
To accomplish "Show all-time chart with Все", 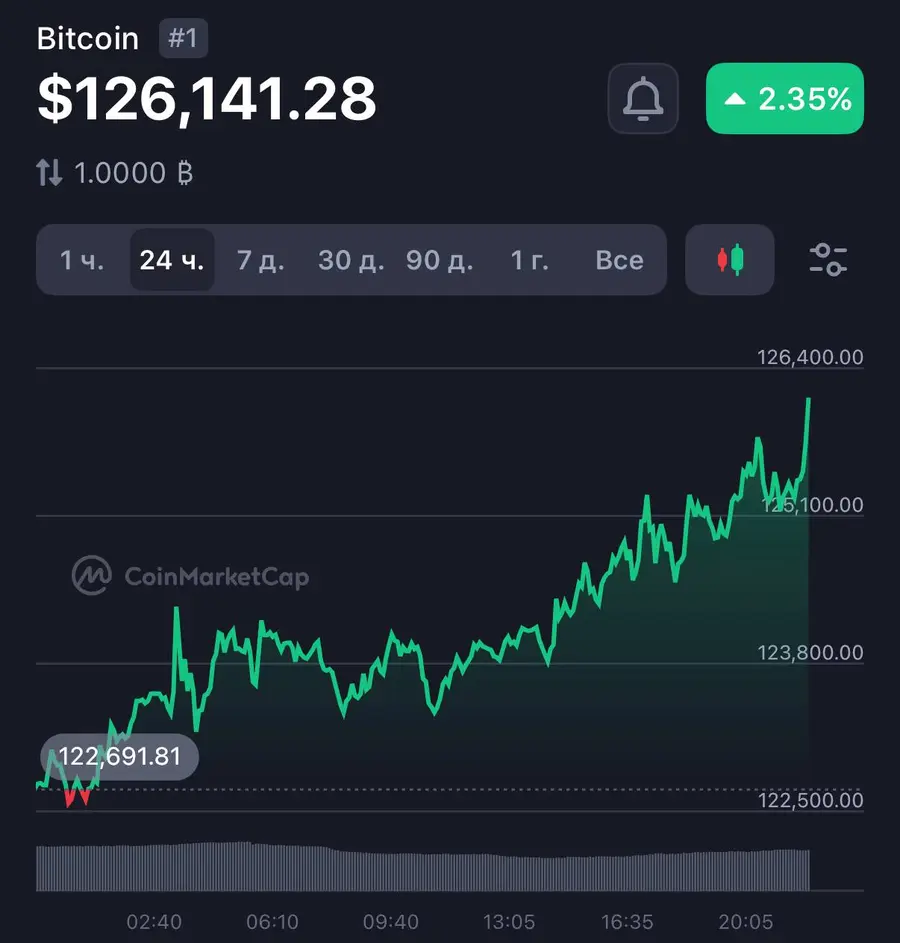I will point(619,260).
